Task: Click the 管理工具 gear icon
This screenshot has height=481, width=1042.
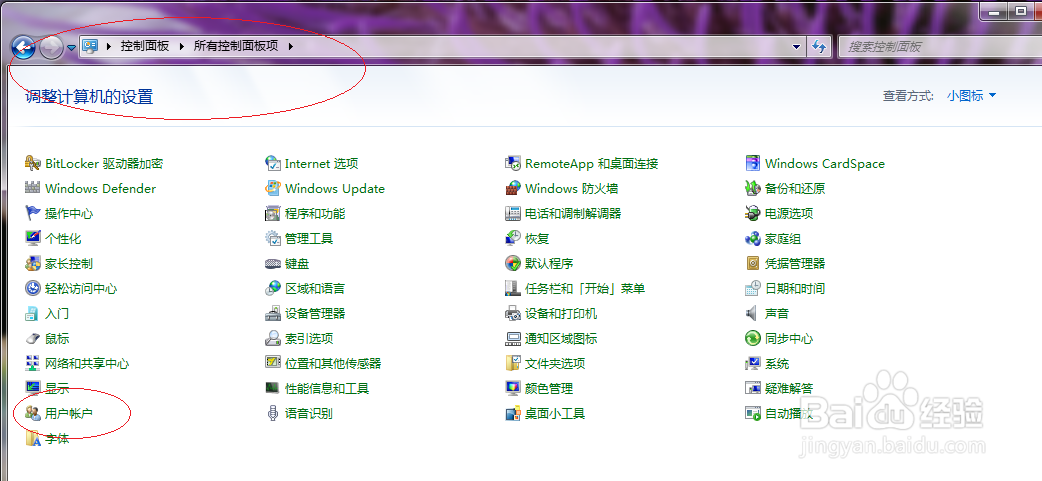Action: pos(272,239)
